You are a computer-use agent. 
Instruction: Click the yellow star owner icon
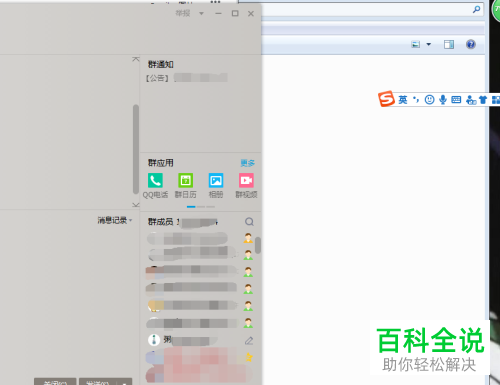click(249, 357)
